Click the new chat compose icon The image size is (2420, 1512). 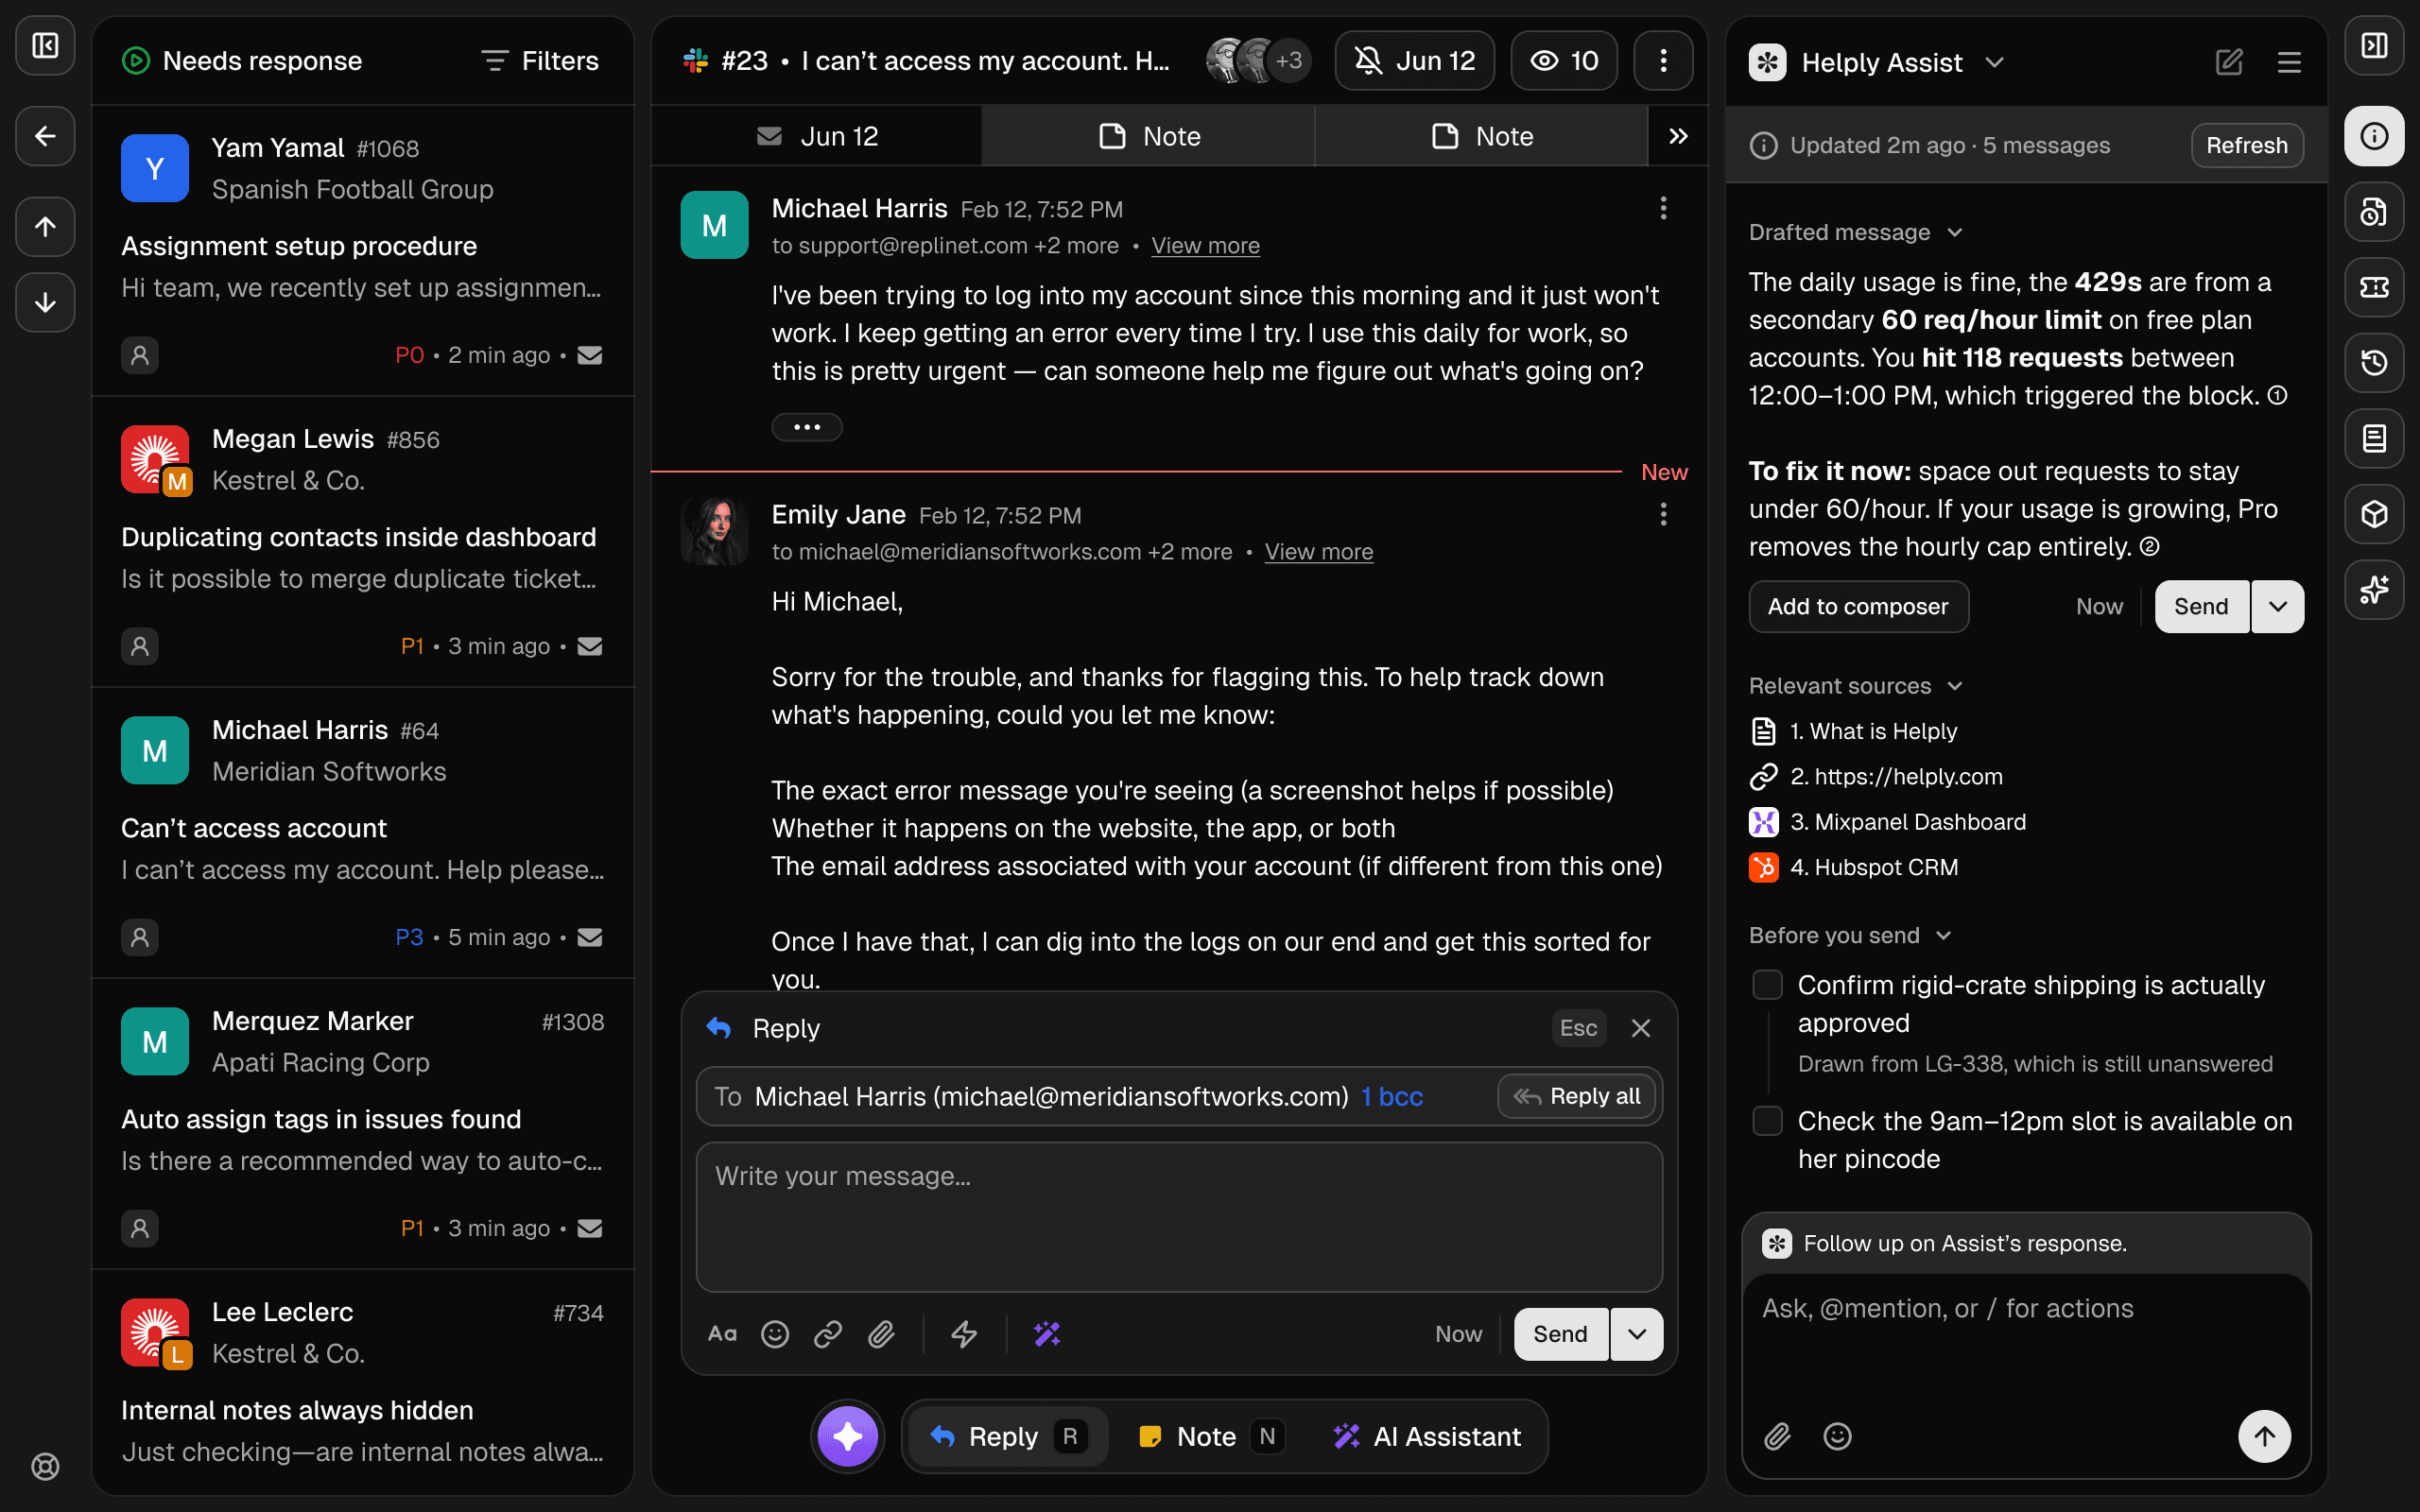tap(2229, 62)
